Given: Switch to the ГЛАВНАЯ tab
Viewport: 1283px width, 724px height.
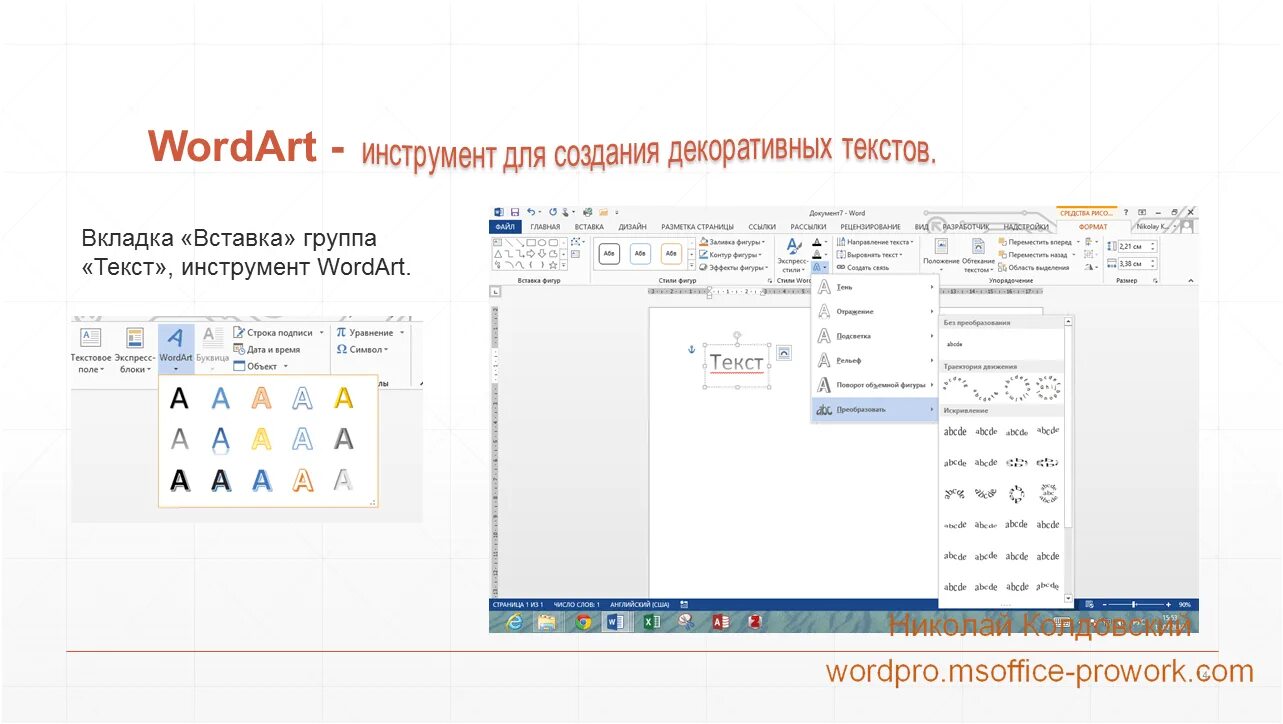Looking at the screenshot, I should coord(545,227).
